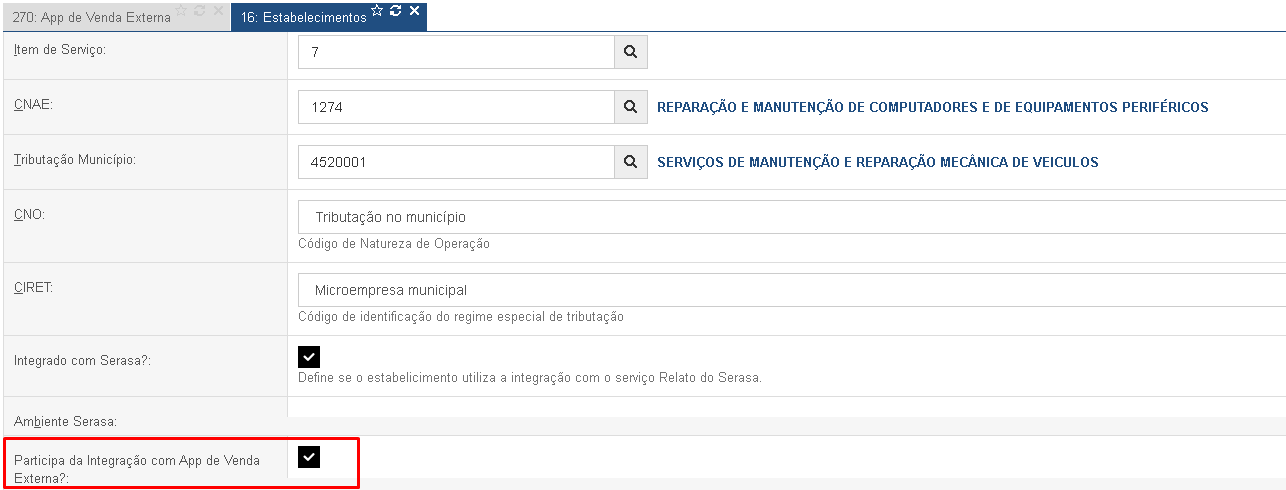Image resolution: width=1286 pixels, height=490 pixels.
Task: Click the Integrado com Serasa? label
Action: pos(82,359)
